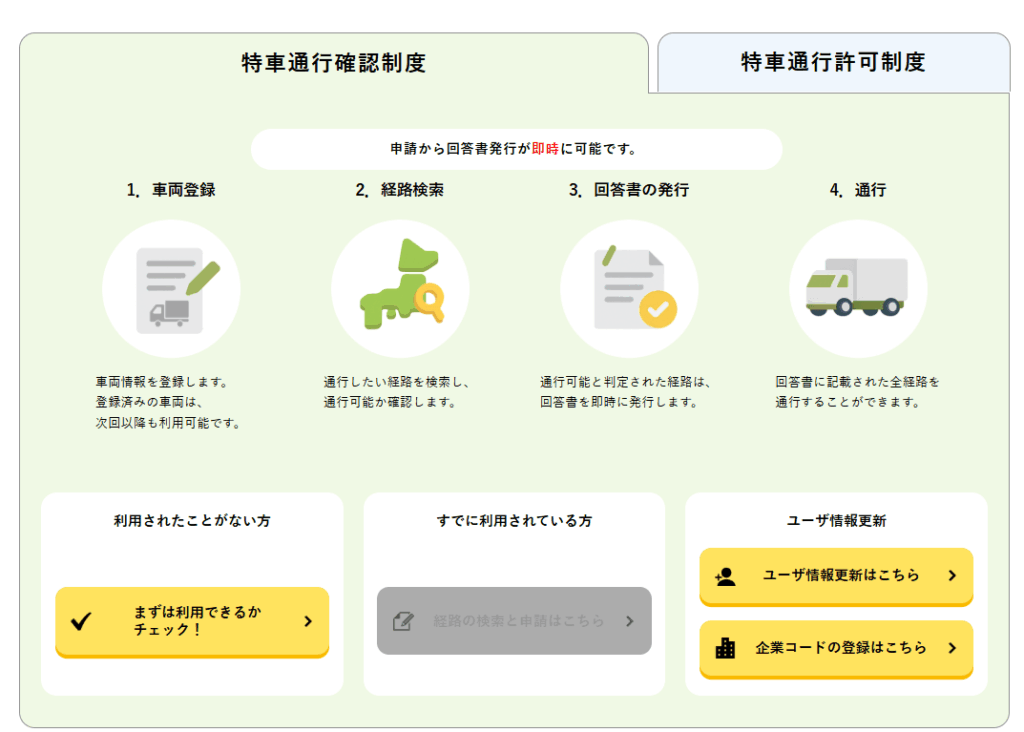Click the checkmark icon on the チェック button
The height and width of the screenshot is (732, 1024).
82,621
